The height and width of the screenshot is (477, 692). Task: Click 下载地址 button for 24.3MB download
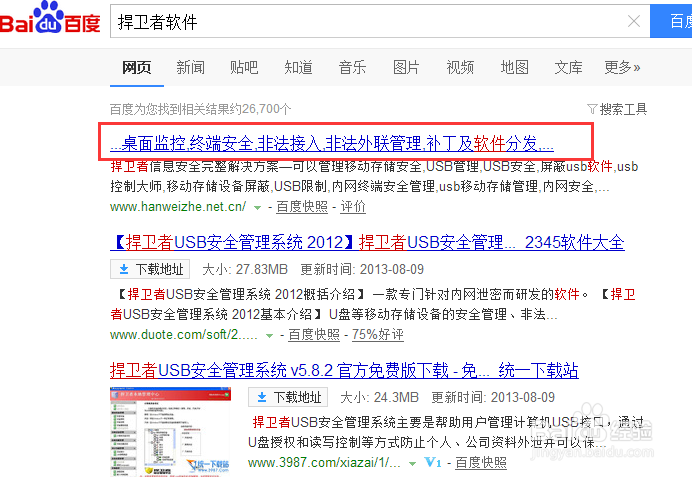coord(288,397)
